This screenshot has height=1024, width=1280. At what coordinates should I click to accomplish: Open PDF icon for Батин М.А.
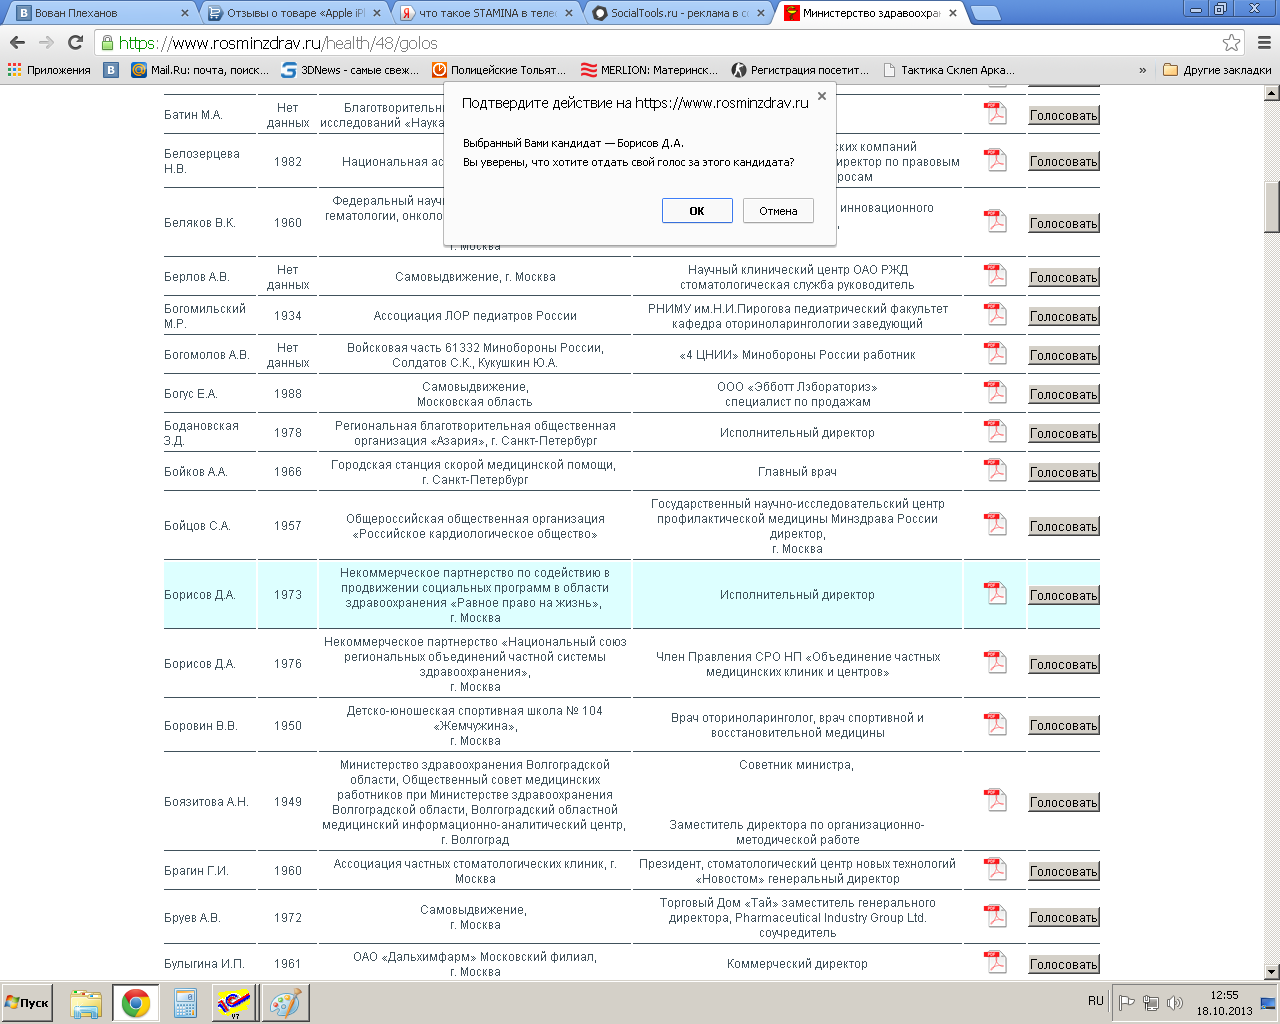tap(996, 113)
